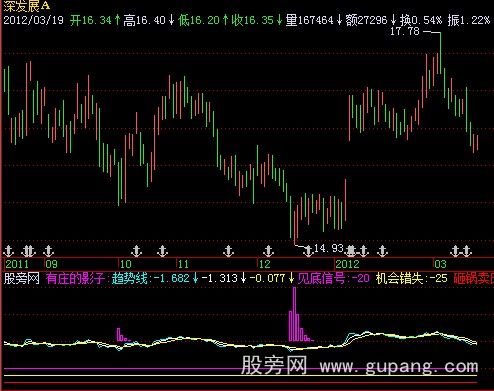
Task: Click the volume value 量167464
Action: tap(309, 20)
